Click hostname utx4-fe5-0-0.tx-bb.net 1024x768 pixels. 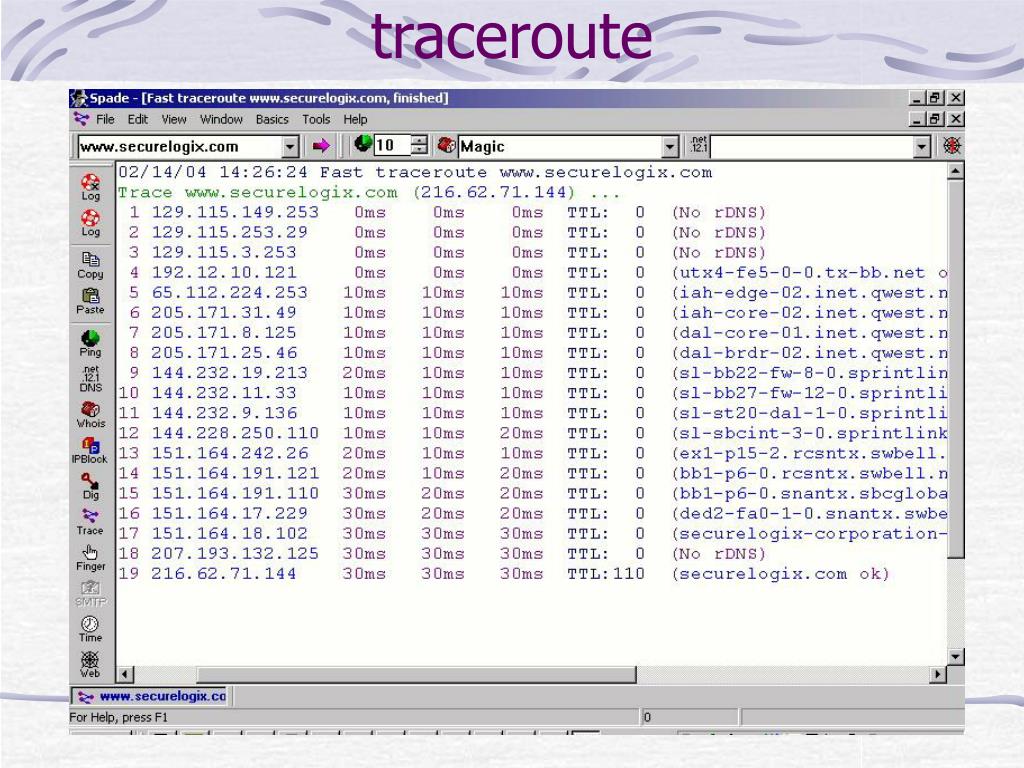click(x=802, y=272)
